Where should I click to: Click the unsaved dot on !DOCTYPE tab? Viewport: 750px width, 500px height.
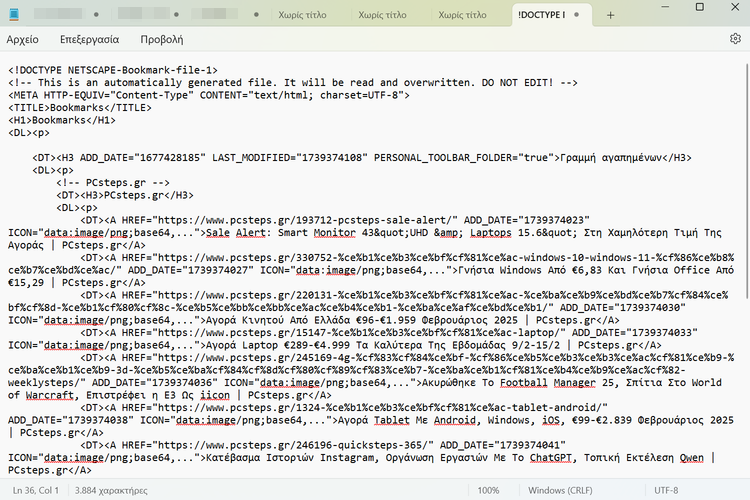pos(576,15)
